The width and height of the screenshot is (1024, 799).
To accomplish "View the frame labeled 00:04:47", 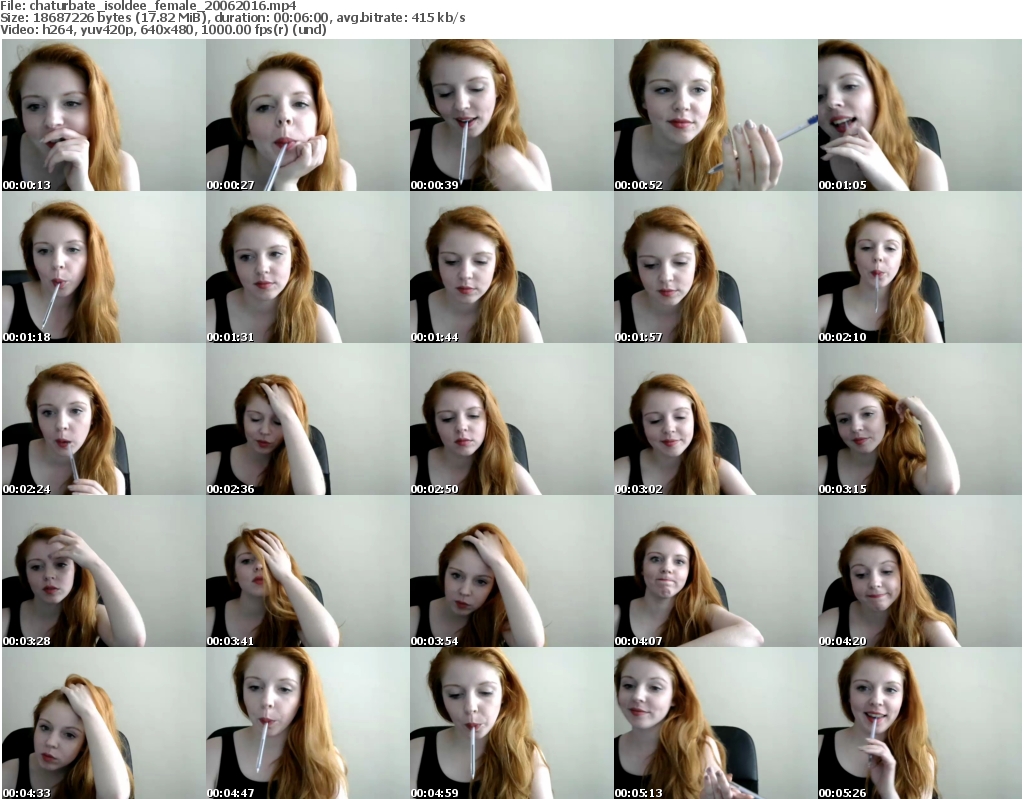I will 308,723.
